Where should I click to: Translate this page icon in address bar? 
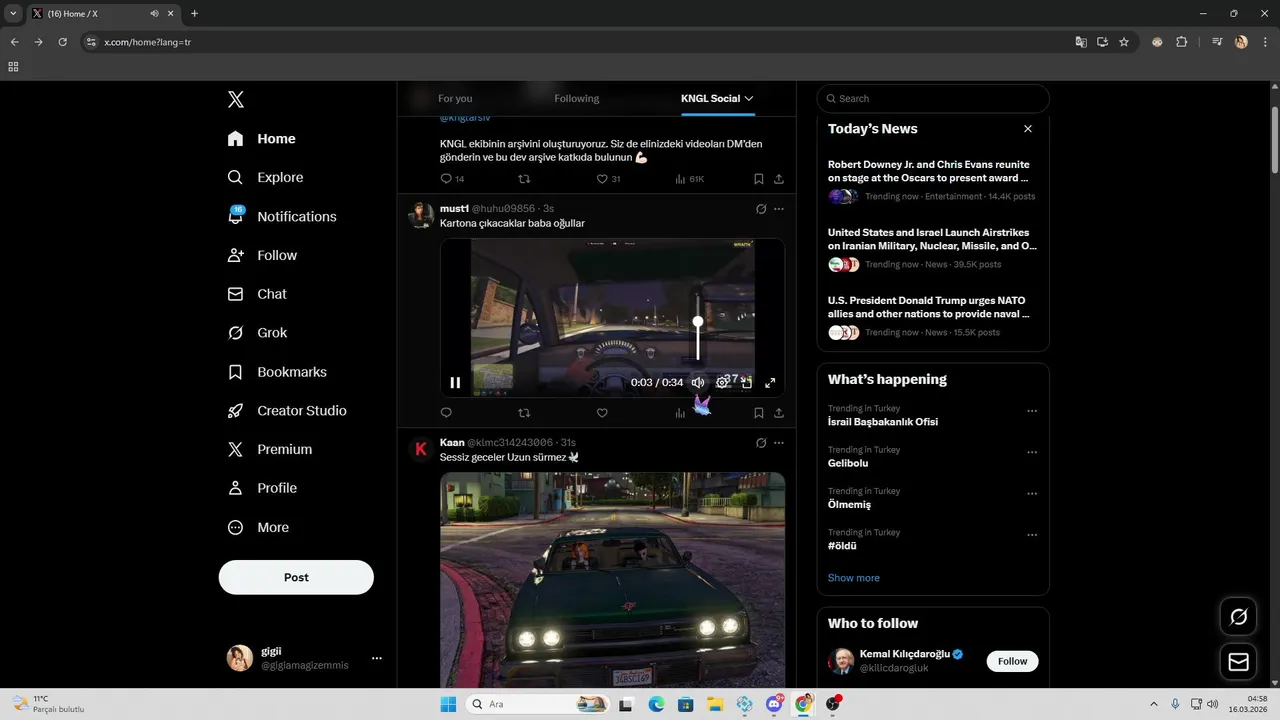pos(1080,42)
